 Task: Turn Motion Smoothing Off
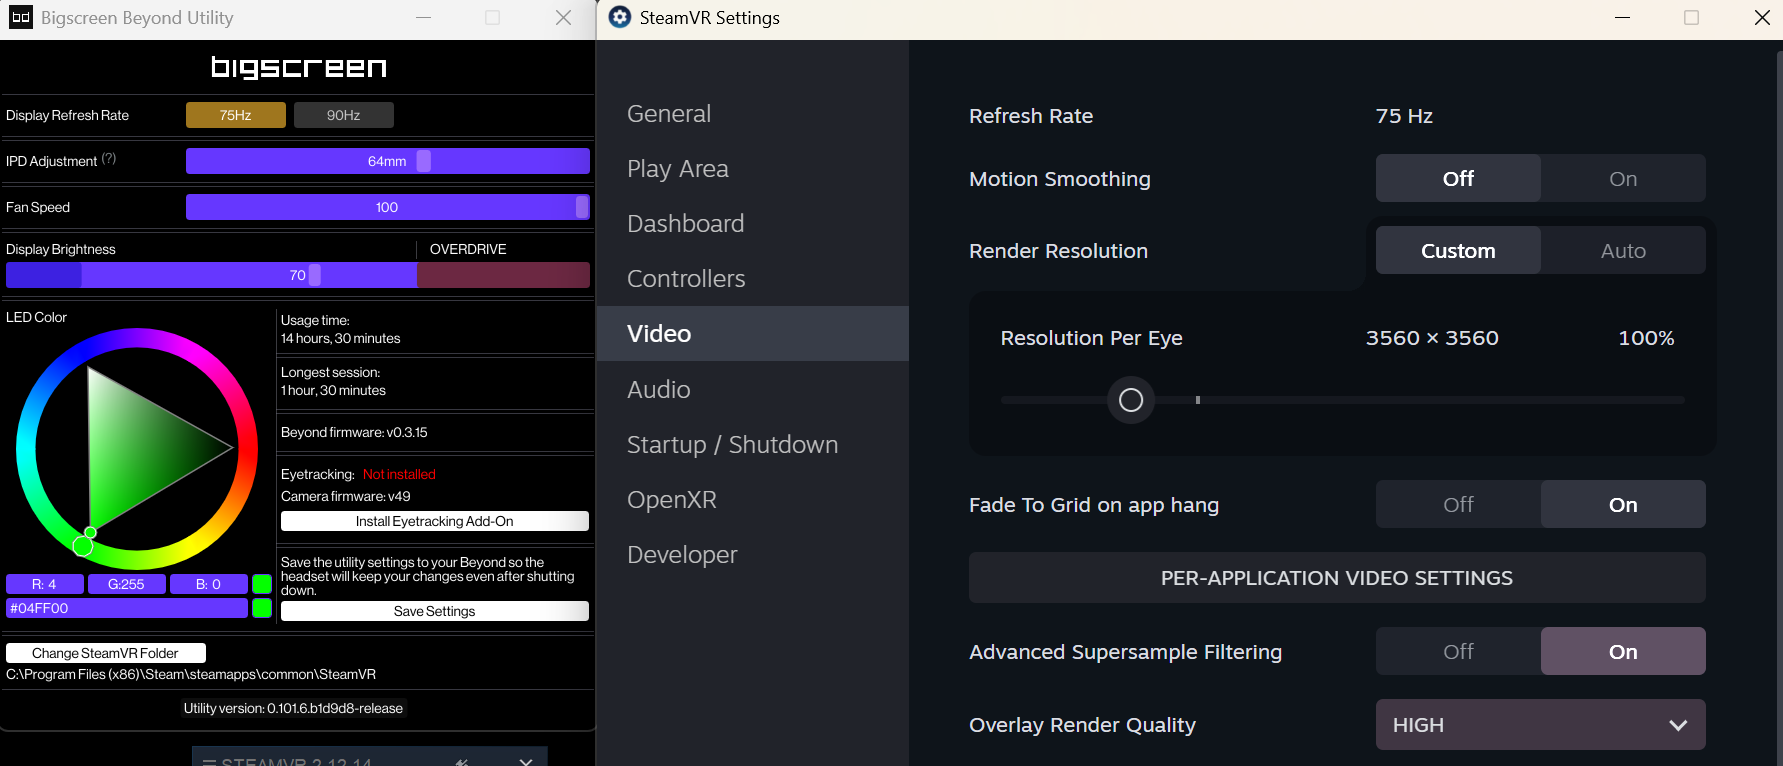(1458, 178)
